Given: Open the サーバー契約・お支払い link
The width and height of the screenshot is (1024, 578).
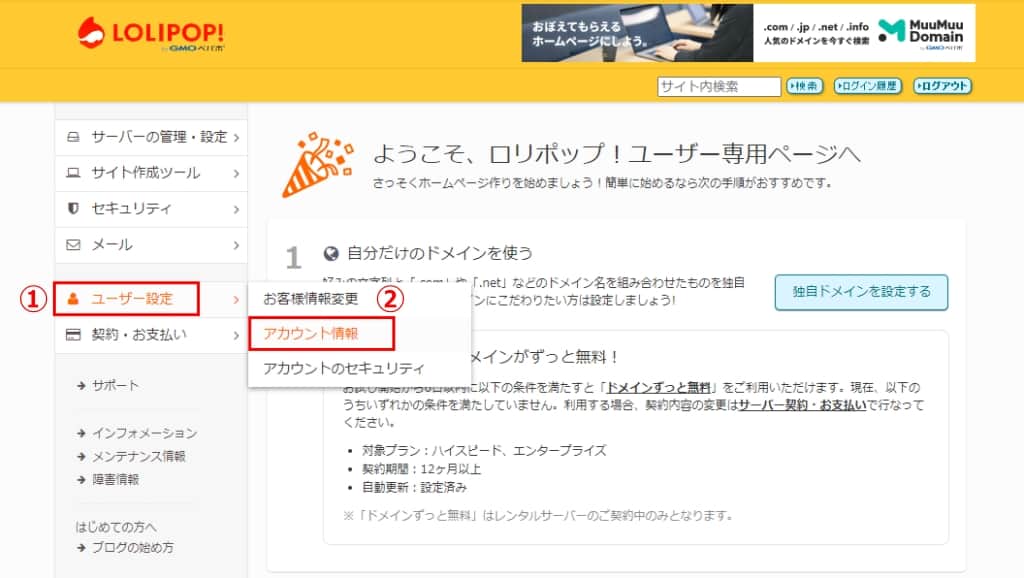Looking at the screenshot, I should 803,405.
